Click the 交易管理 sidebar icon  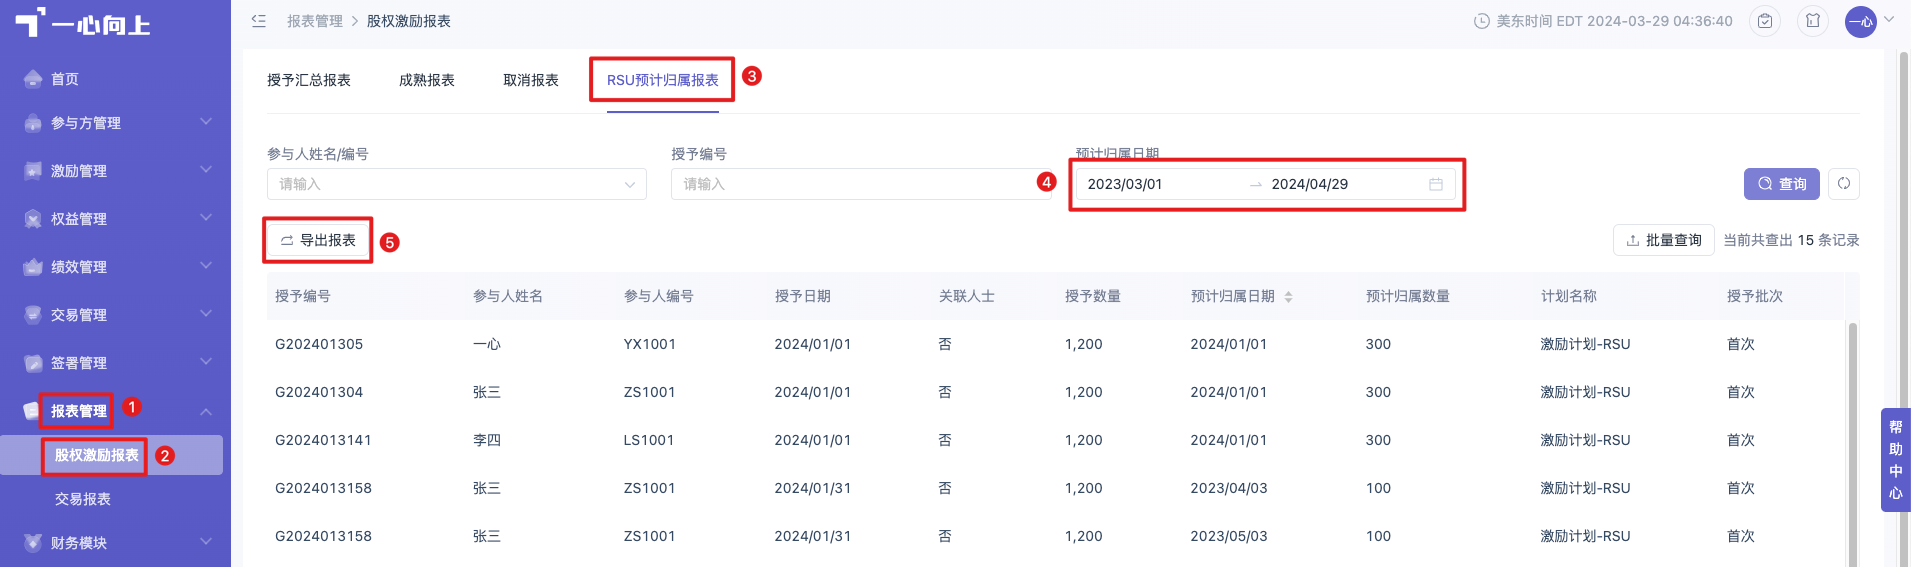32,315
